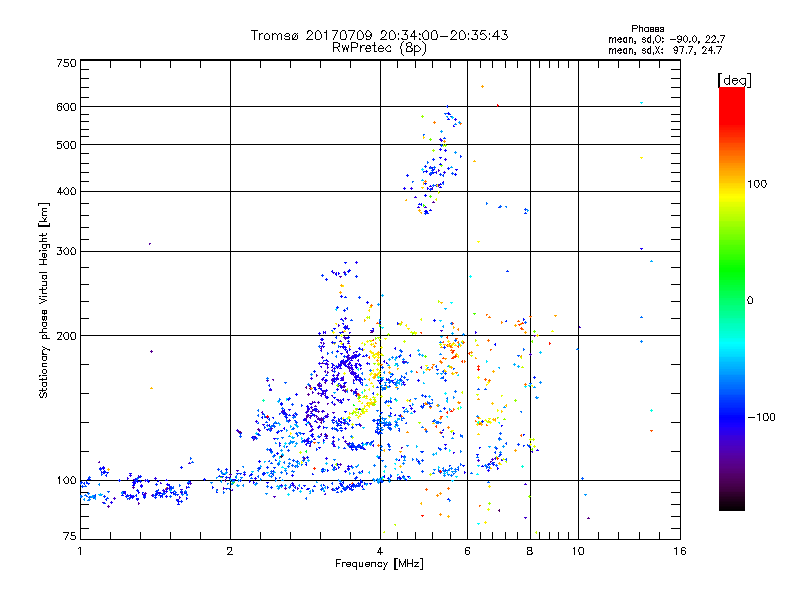This screenshot has width=800, height=600.
Task: Select the 'mean, sd,O: -90.0, 22.7' line
Action: [666, 39]
